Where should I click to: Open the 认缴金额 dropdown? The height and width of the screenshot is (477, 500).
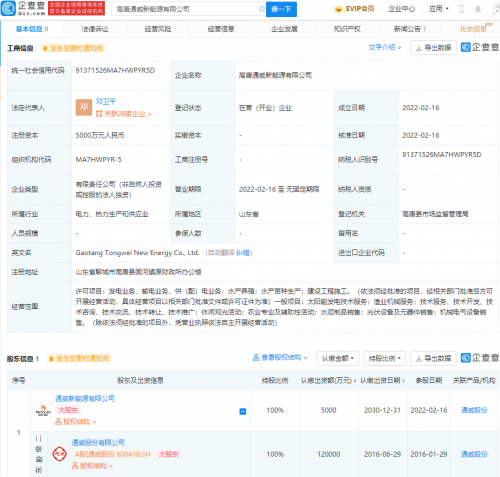click(338, 359)
